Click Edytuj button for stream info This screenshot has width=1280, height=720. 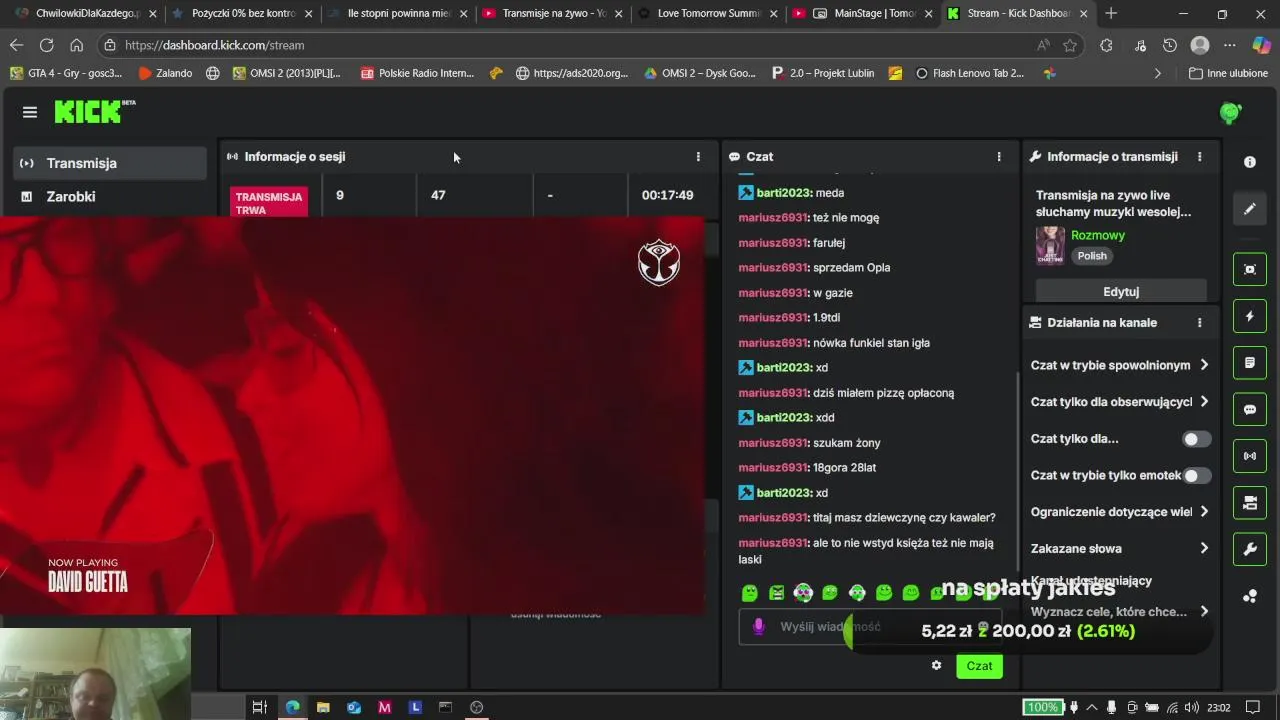click(x=1121, y=292)
